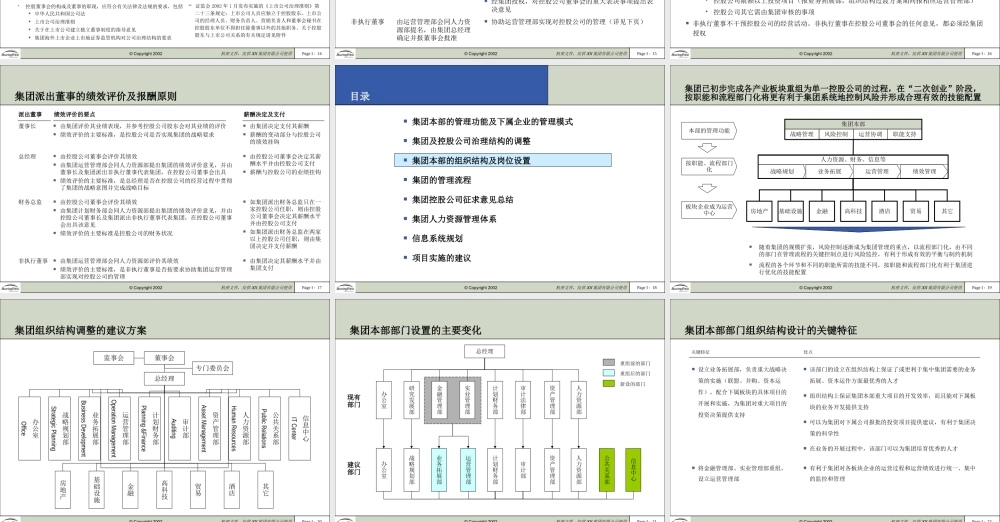Open the slide titled 集团派出董事的绩效评价及报酬原则
The width and height of the screenshot is (1000, 522).
[165, 179]
